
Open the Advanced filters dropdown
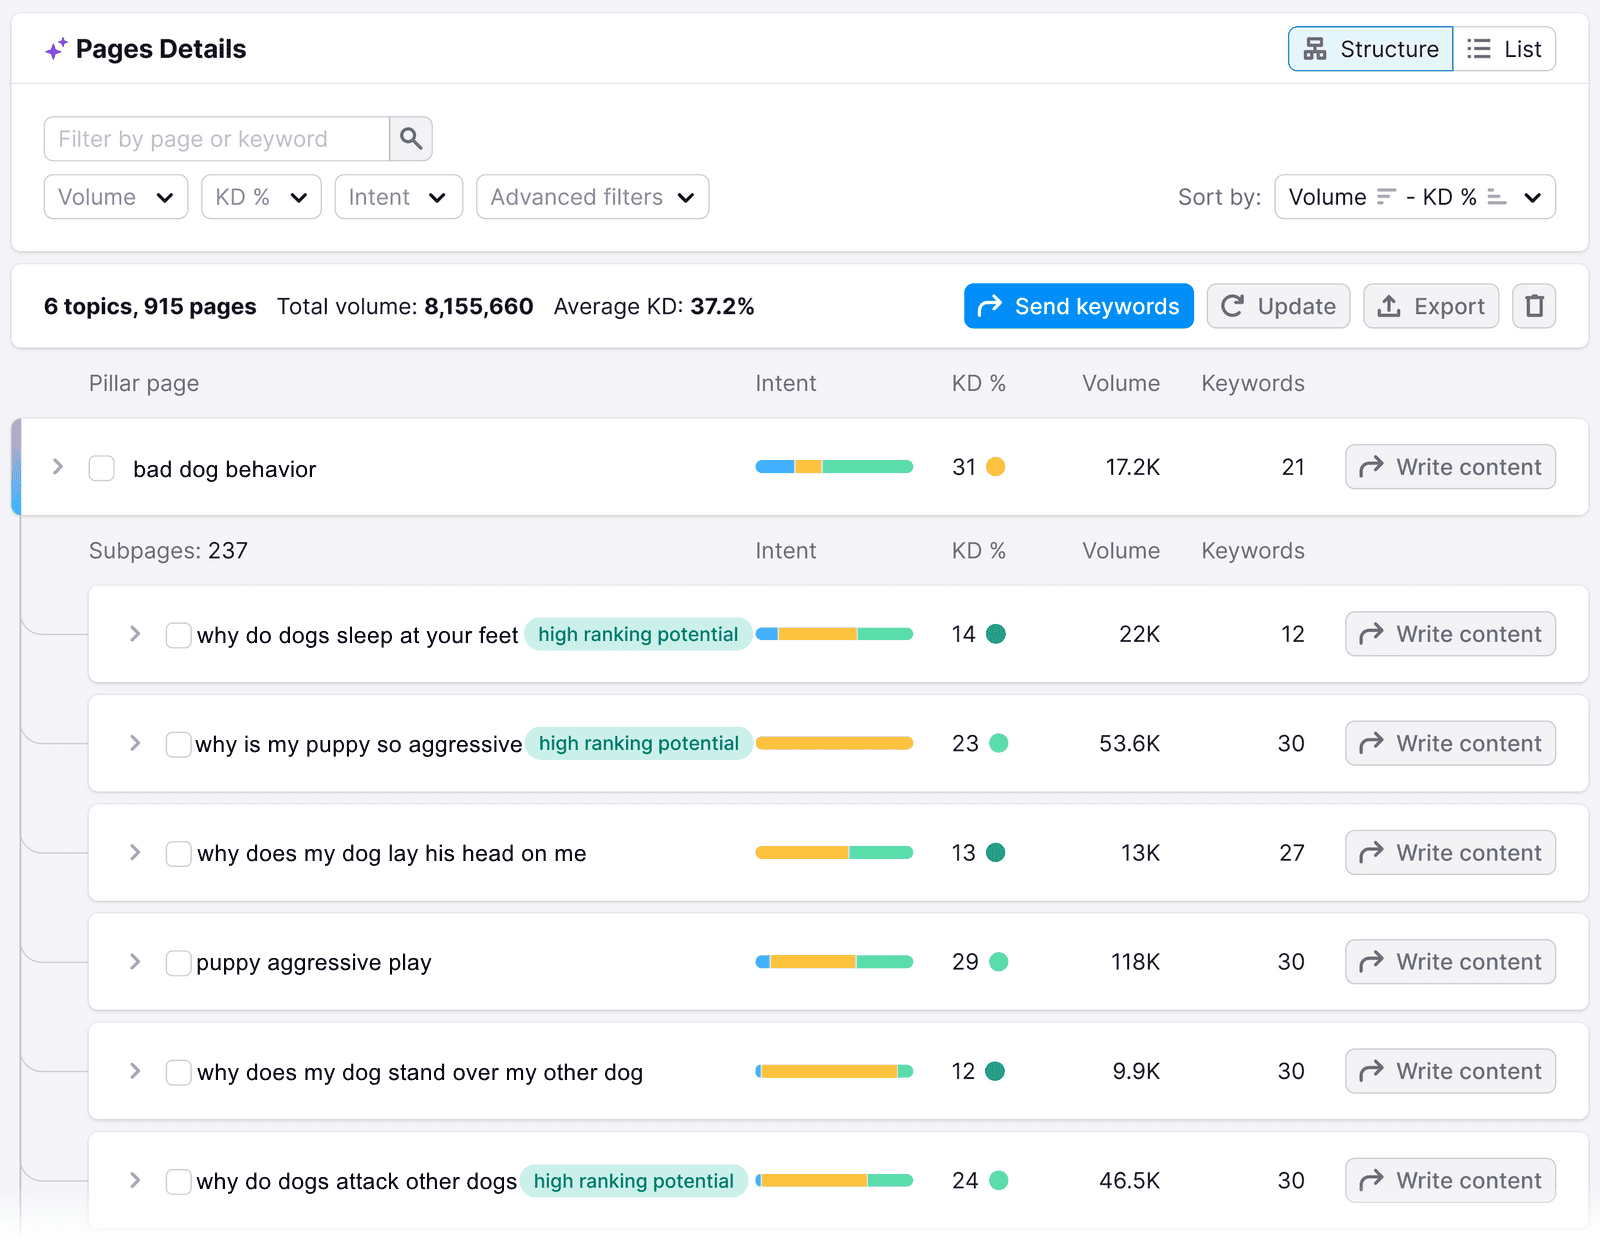592,197
